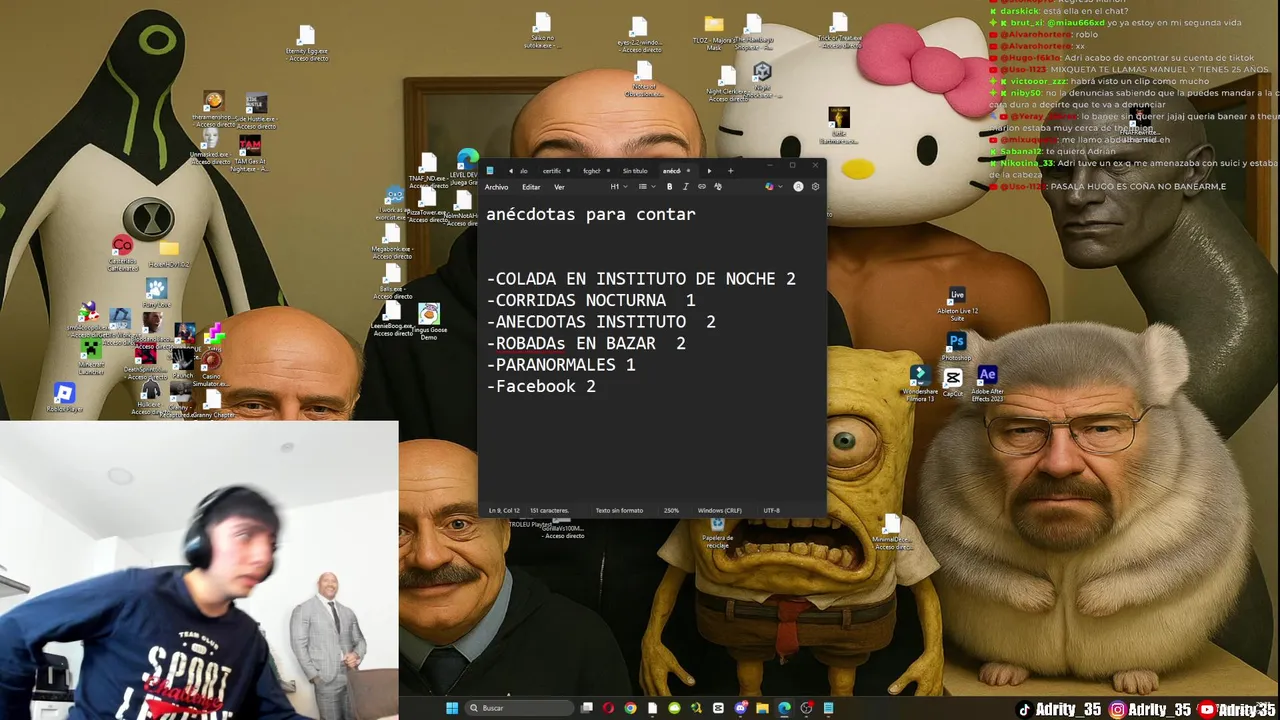Clear formatting icon in Notepad toolbar
Screen dimensions: 1280x720
(718, 187)
